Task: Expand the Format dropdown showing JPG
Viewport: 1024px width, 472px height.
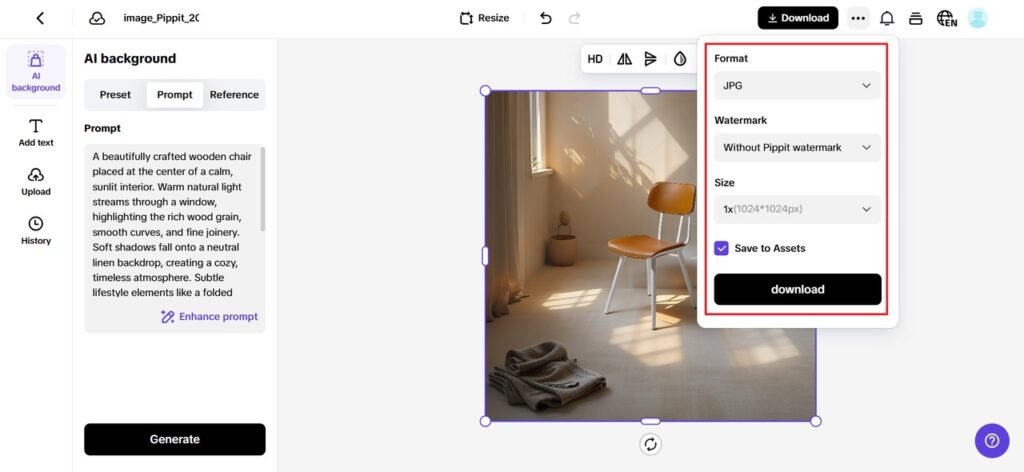Action: click(x=797, y=86)
